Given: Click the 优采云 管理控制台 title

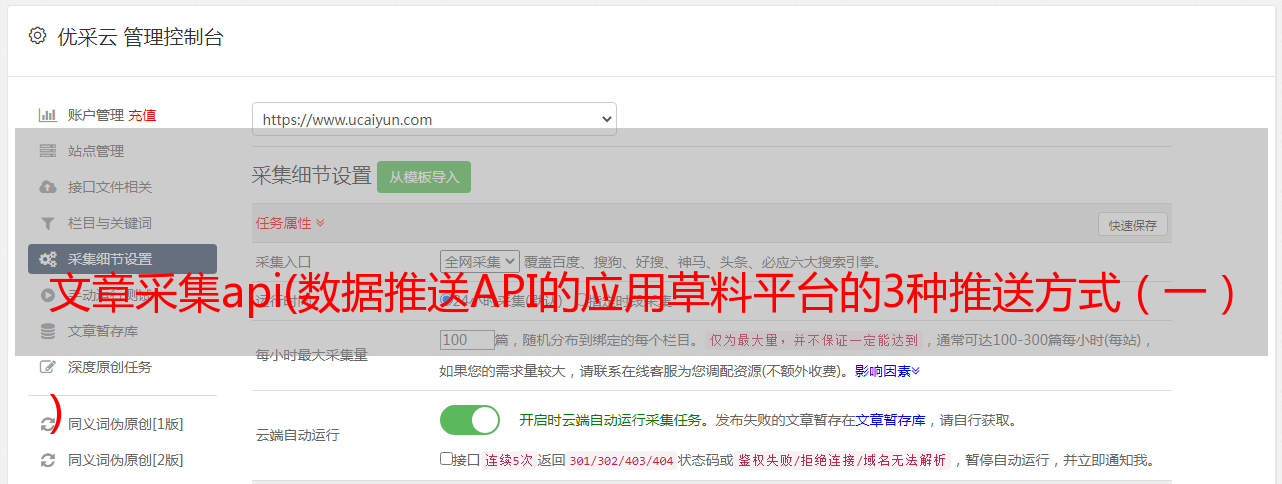Looking at the screenshot, I should tap(140, 37).
